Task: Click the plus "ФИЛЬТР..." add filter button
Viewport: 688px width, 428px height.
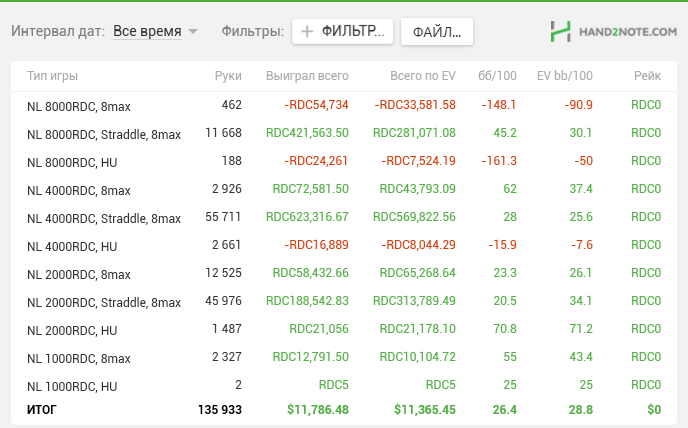Action: [x=343, y=32]
